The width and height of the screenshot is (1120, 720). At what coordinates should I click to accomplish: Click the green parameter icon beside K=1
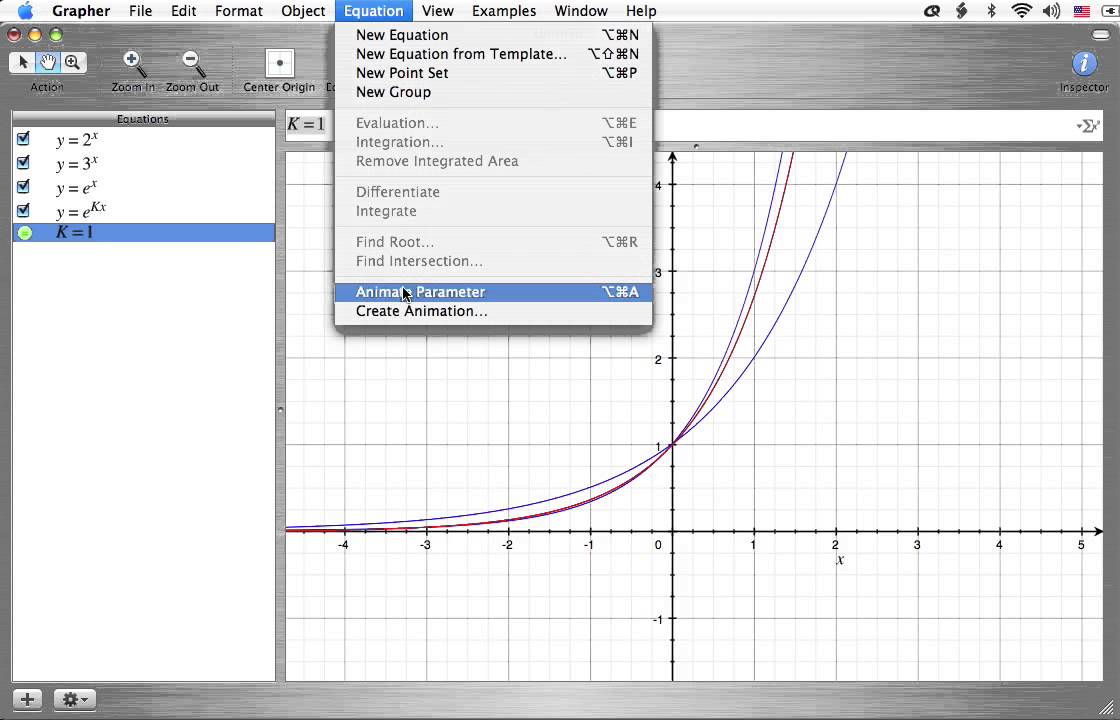pyautogui.click(x=24, y=233)
